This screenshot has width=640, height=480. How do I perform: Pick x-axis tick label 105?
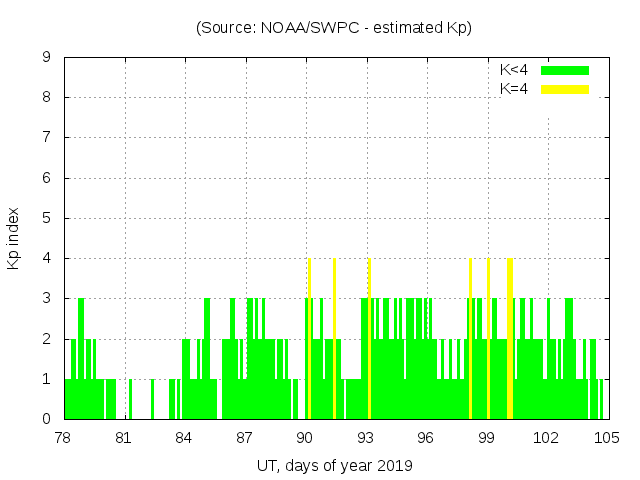pyautogui.click(x=606, y=437)
